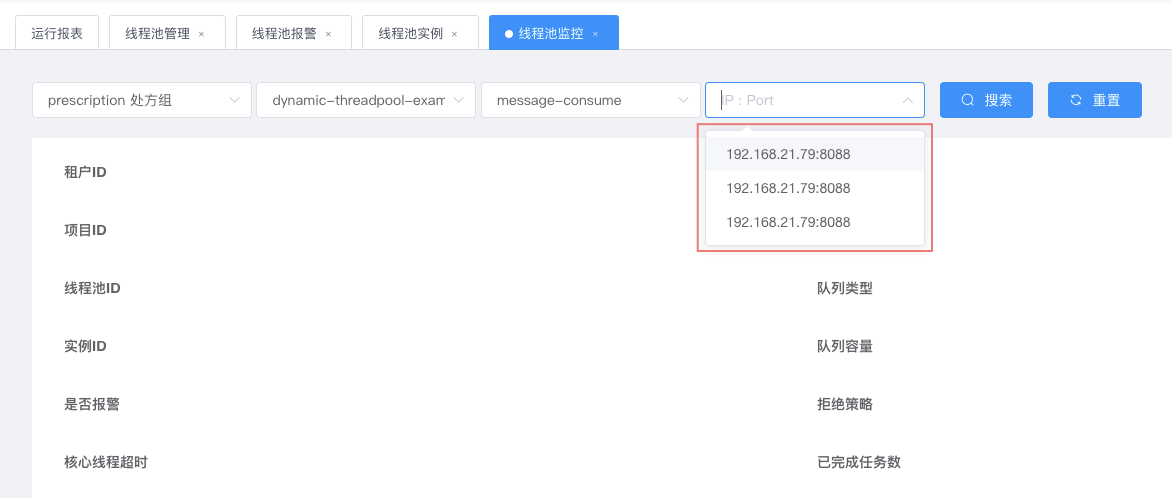Open the 线程池报警 tab

click(x=294, y=34)
